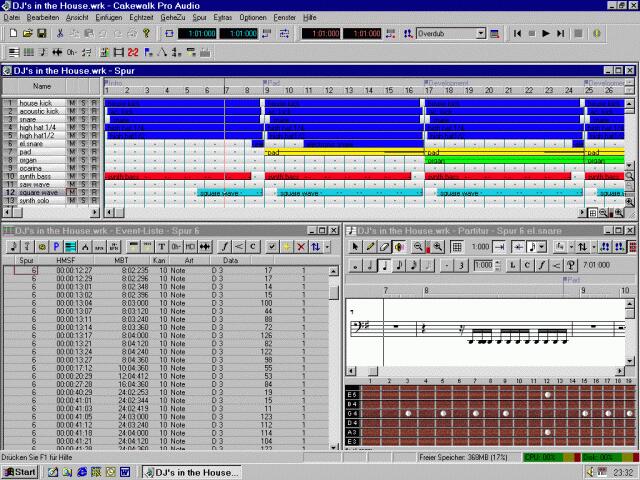Open the Optionen menu
640x480 pixels.
coord(253,18)
